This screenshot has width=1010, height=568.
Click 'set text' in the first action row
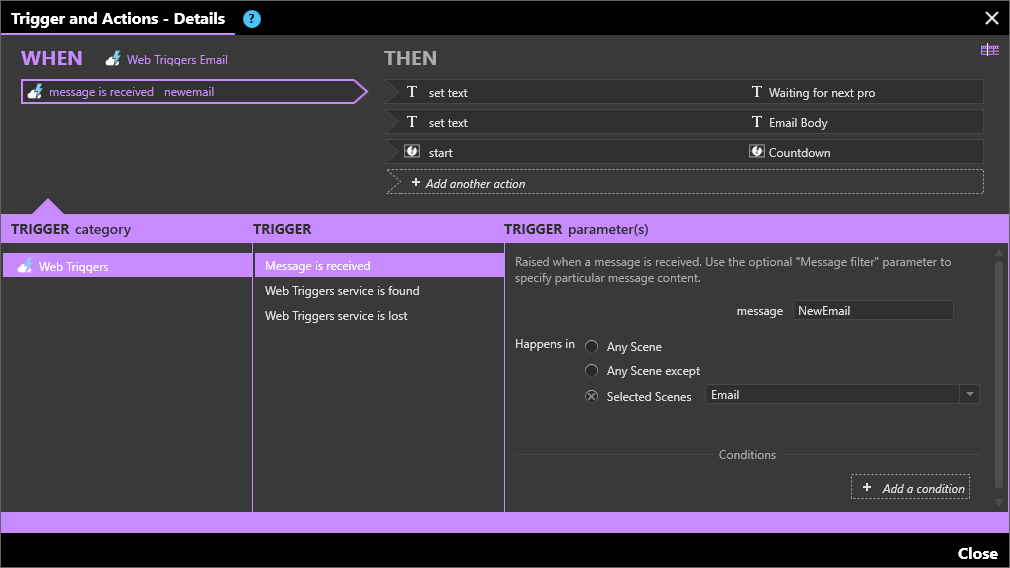(448, 93)
